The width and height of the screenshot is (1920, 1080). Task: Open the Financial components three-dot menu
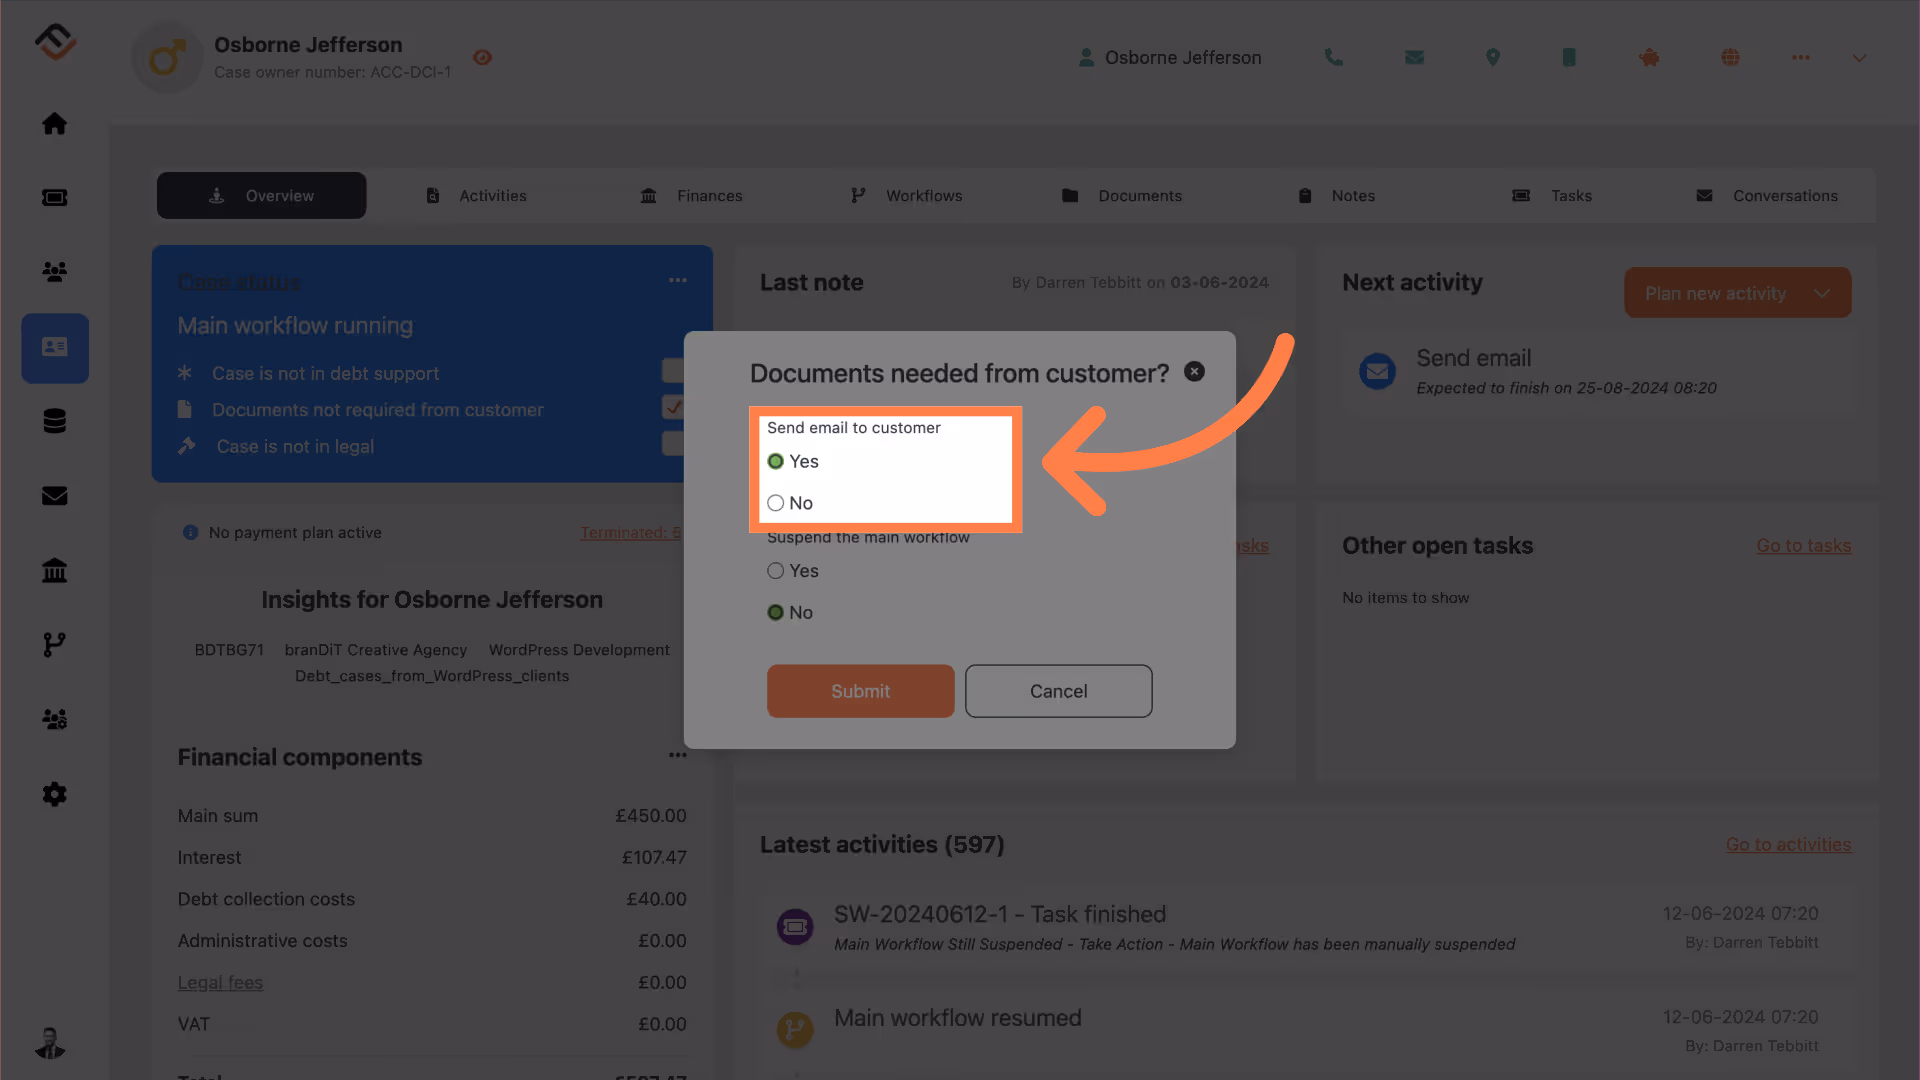coord(678,755)
